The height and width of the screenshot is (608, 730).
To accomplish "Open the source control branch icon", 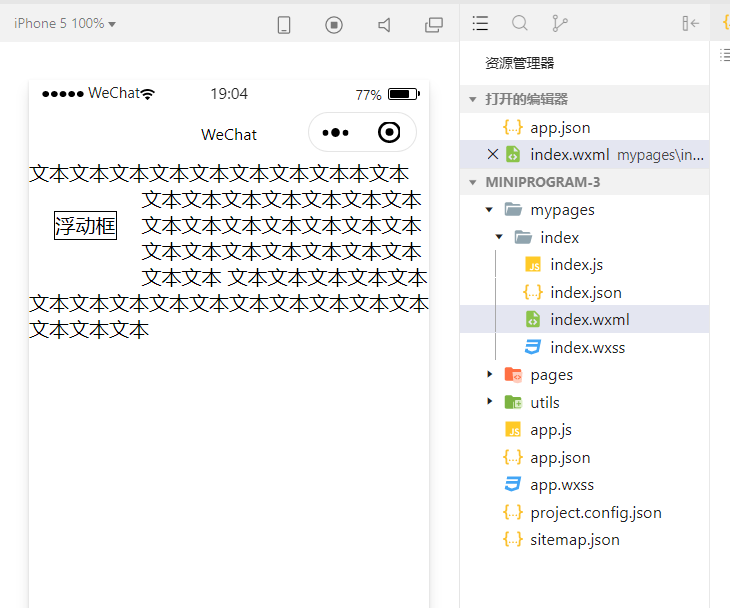I will 559,23.
